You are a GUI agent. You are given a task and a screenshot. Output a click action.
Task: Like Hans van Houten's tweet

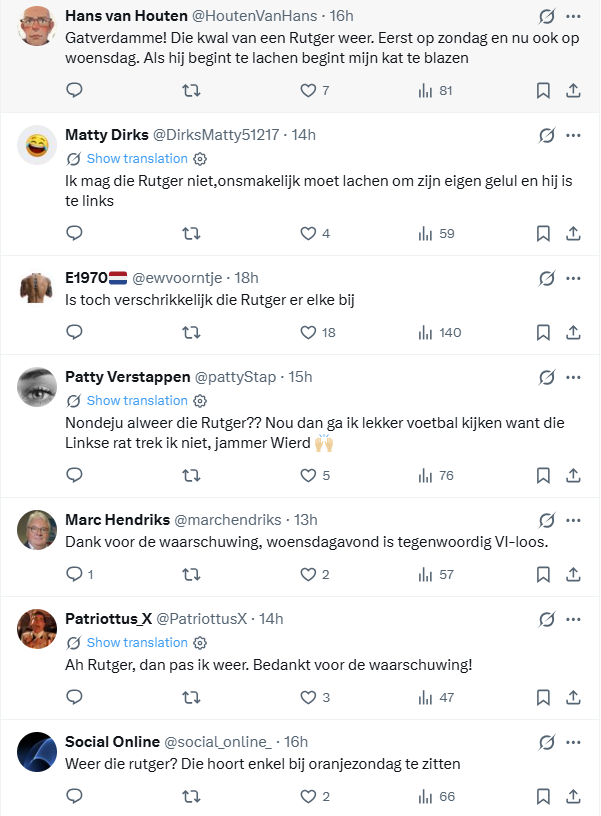click(x=309, y=91)
